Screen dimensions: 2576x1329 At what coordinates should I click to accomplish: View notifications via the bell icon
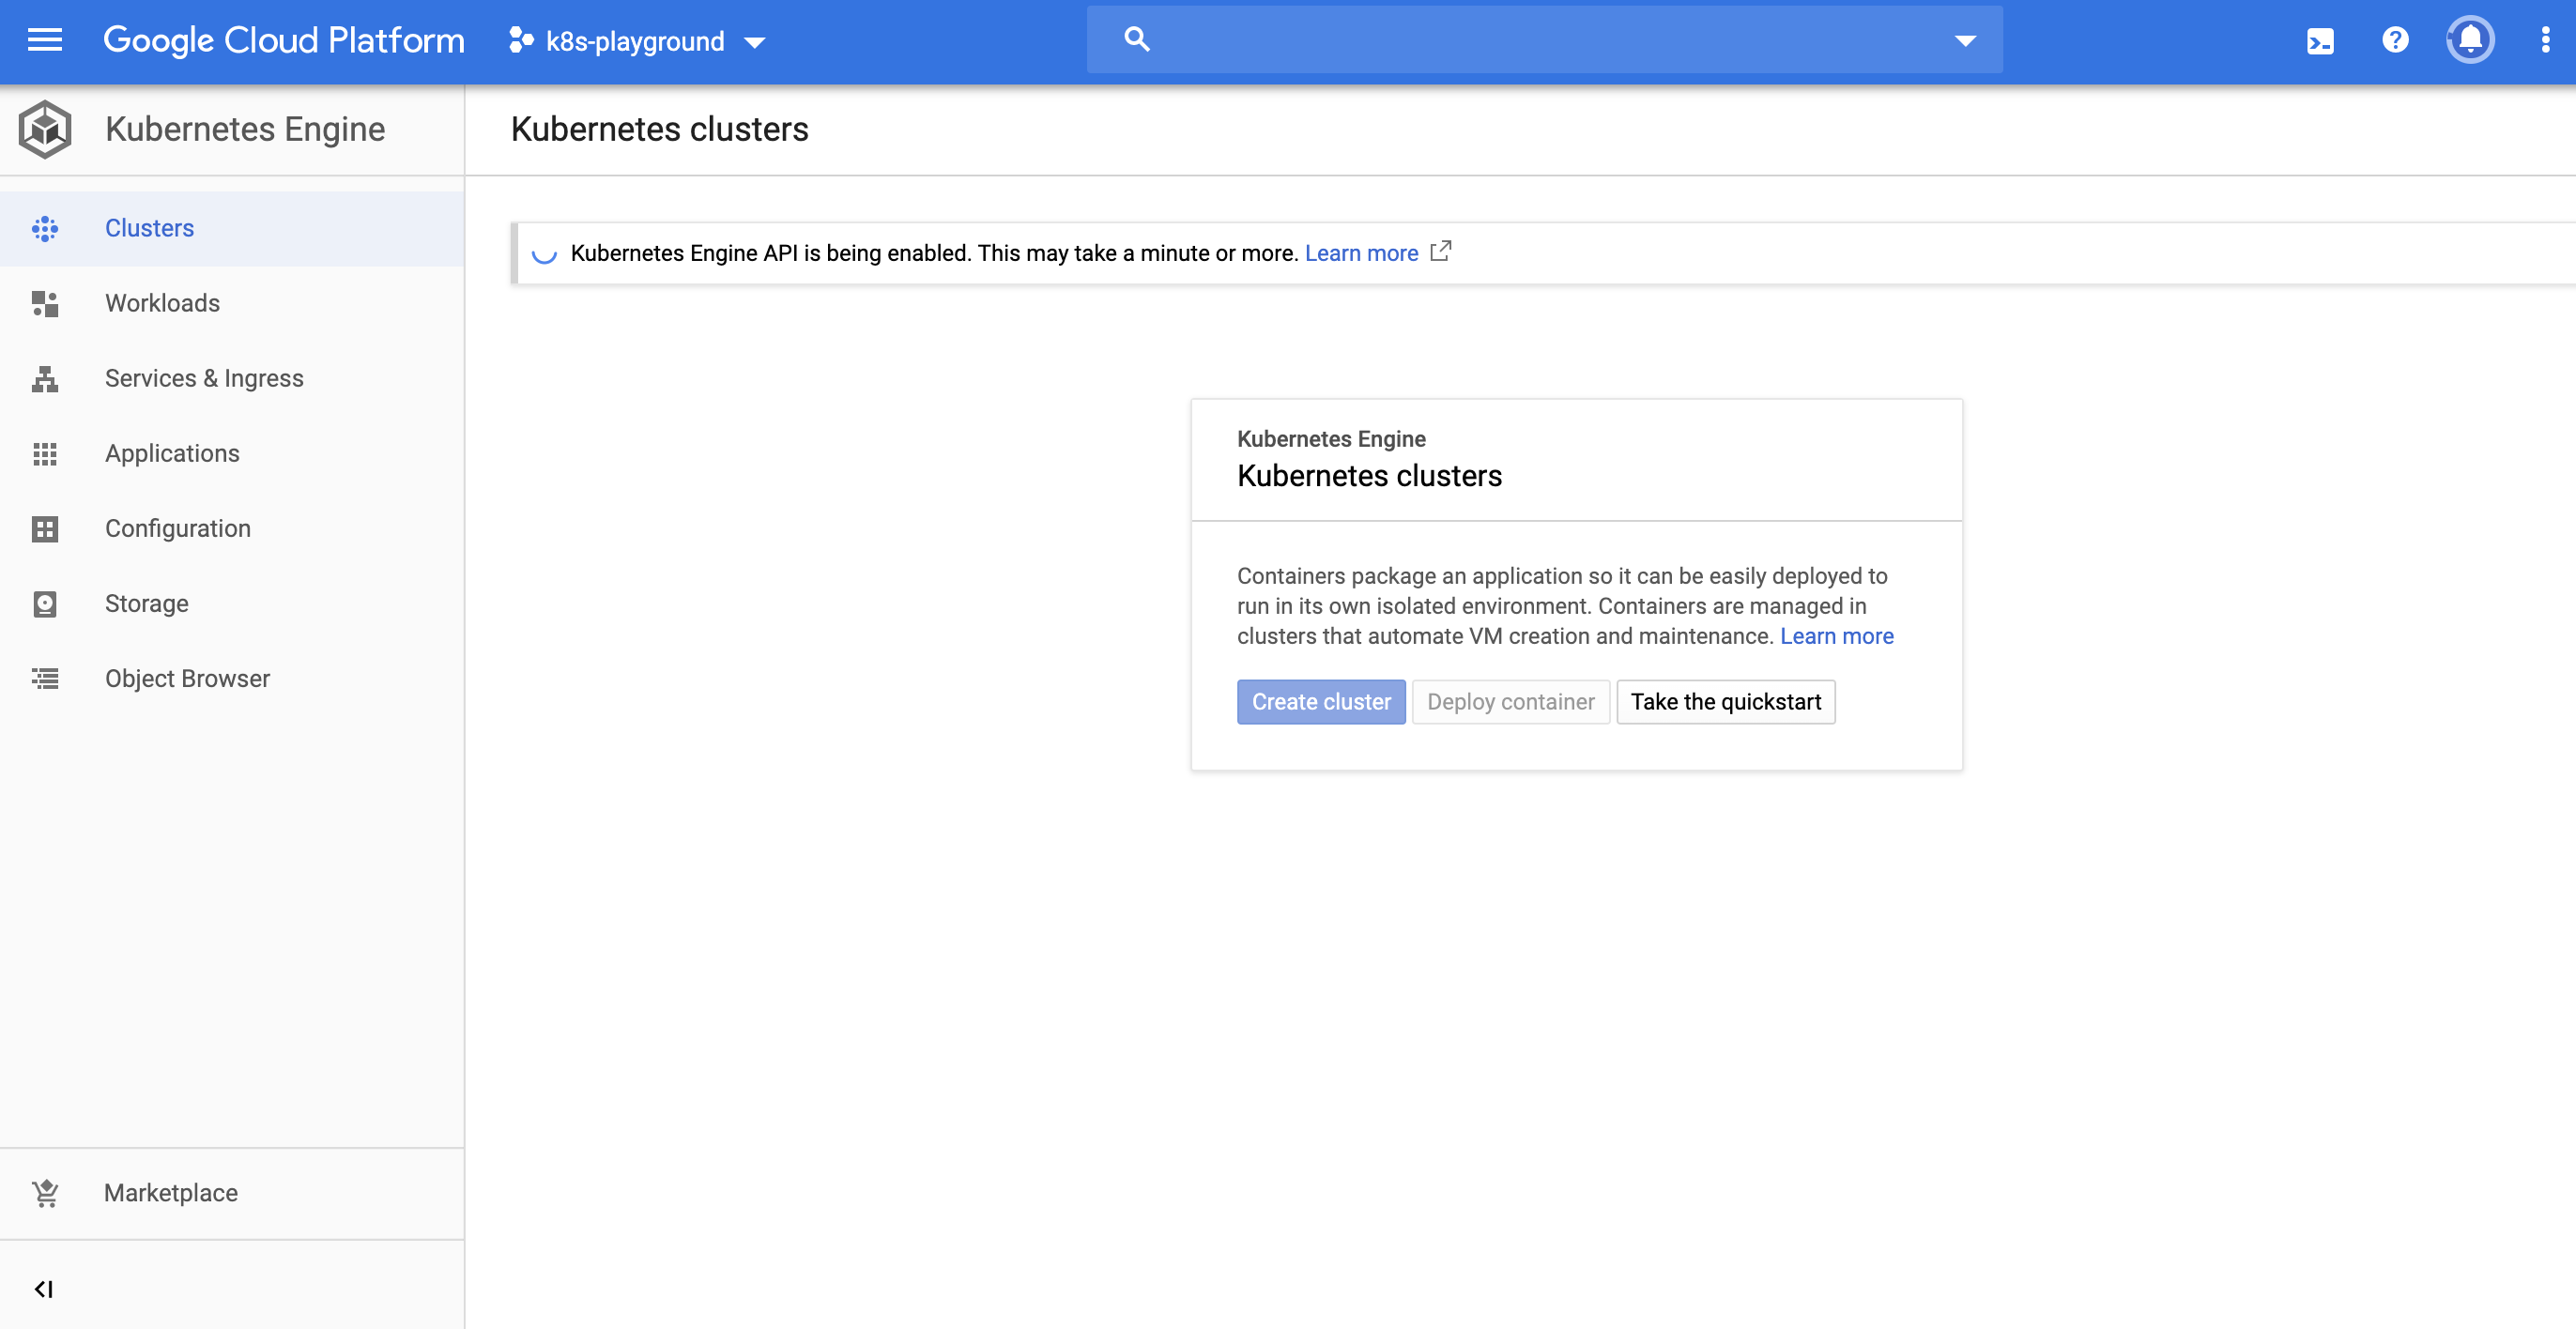click(x=2470, y=41)
